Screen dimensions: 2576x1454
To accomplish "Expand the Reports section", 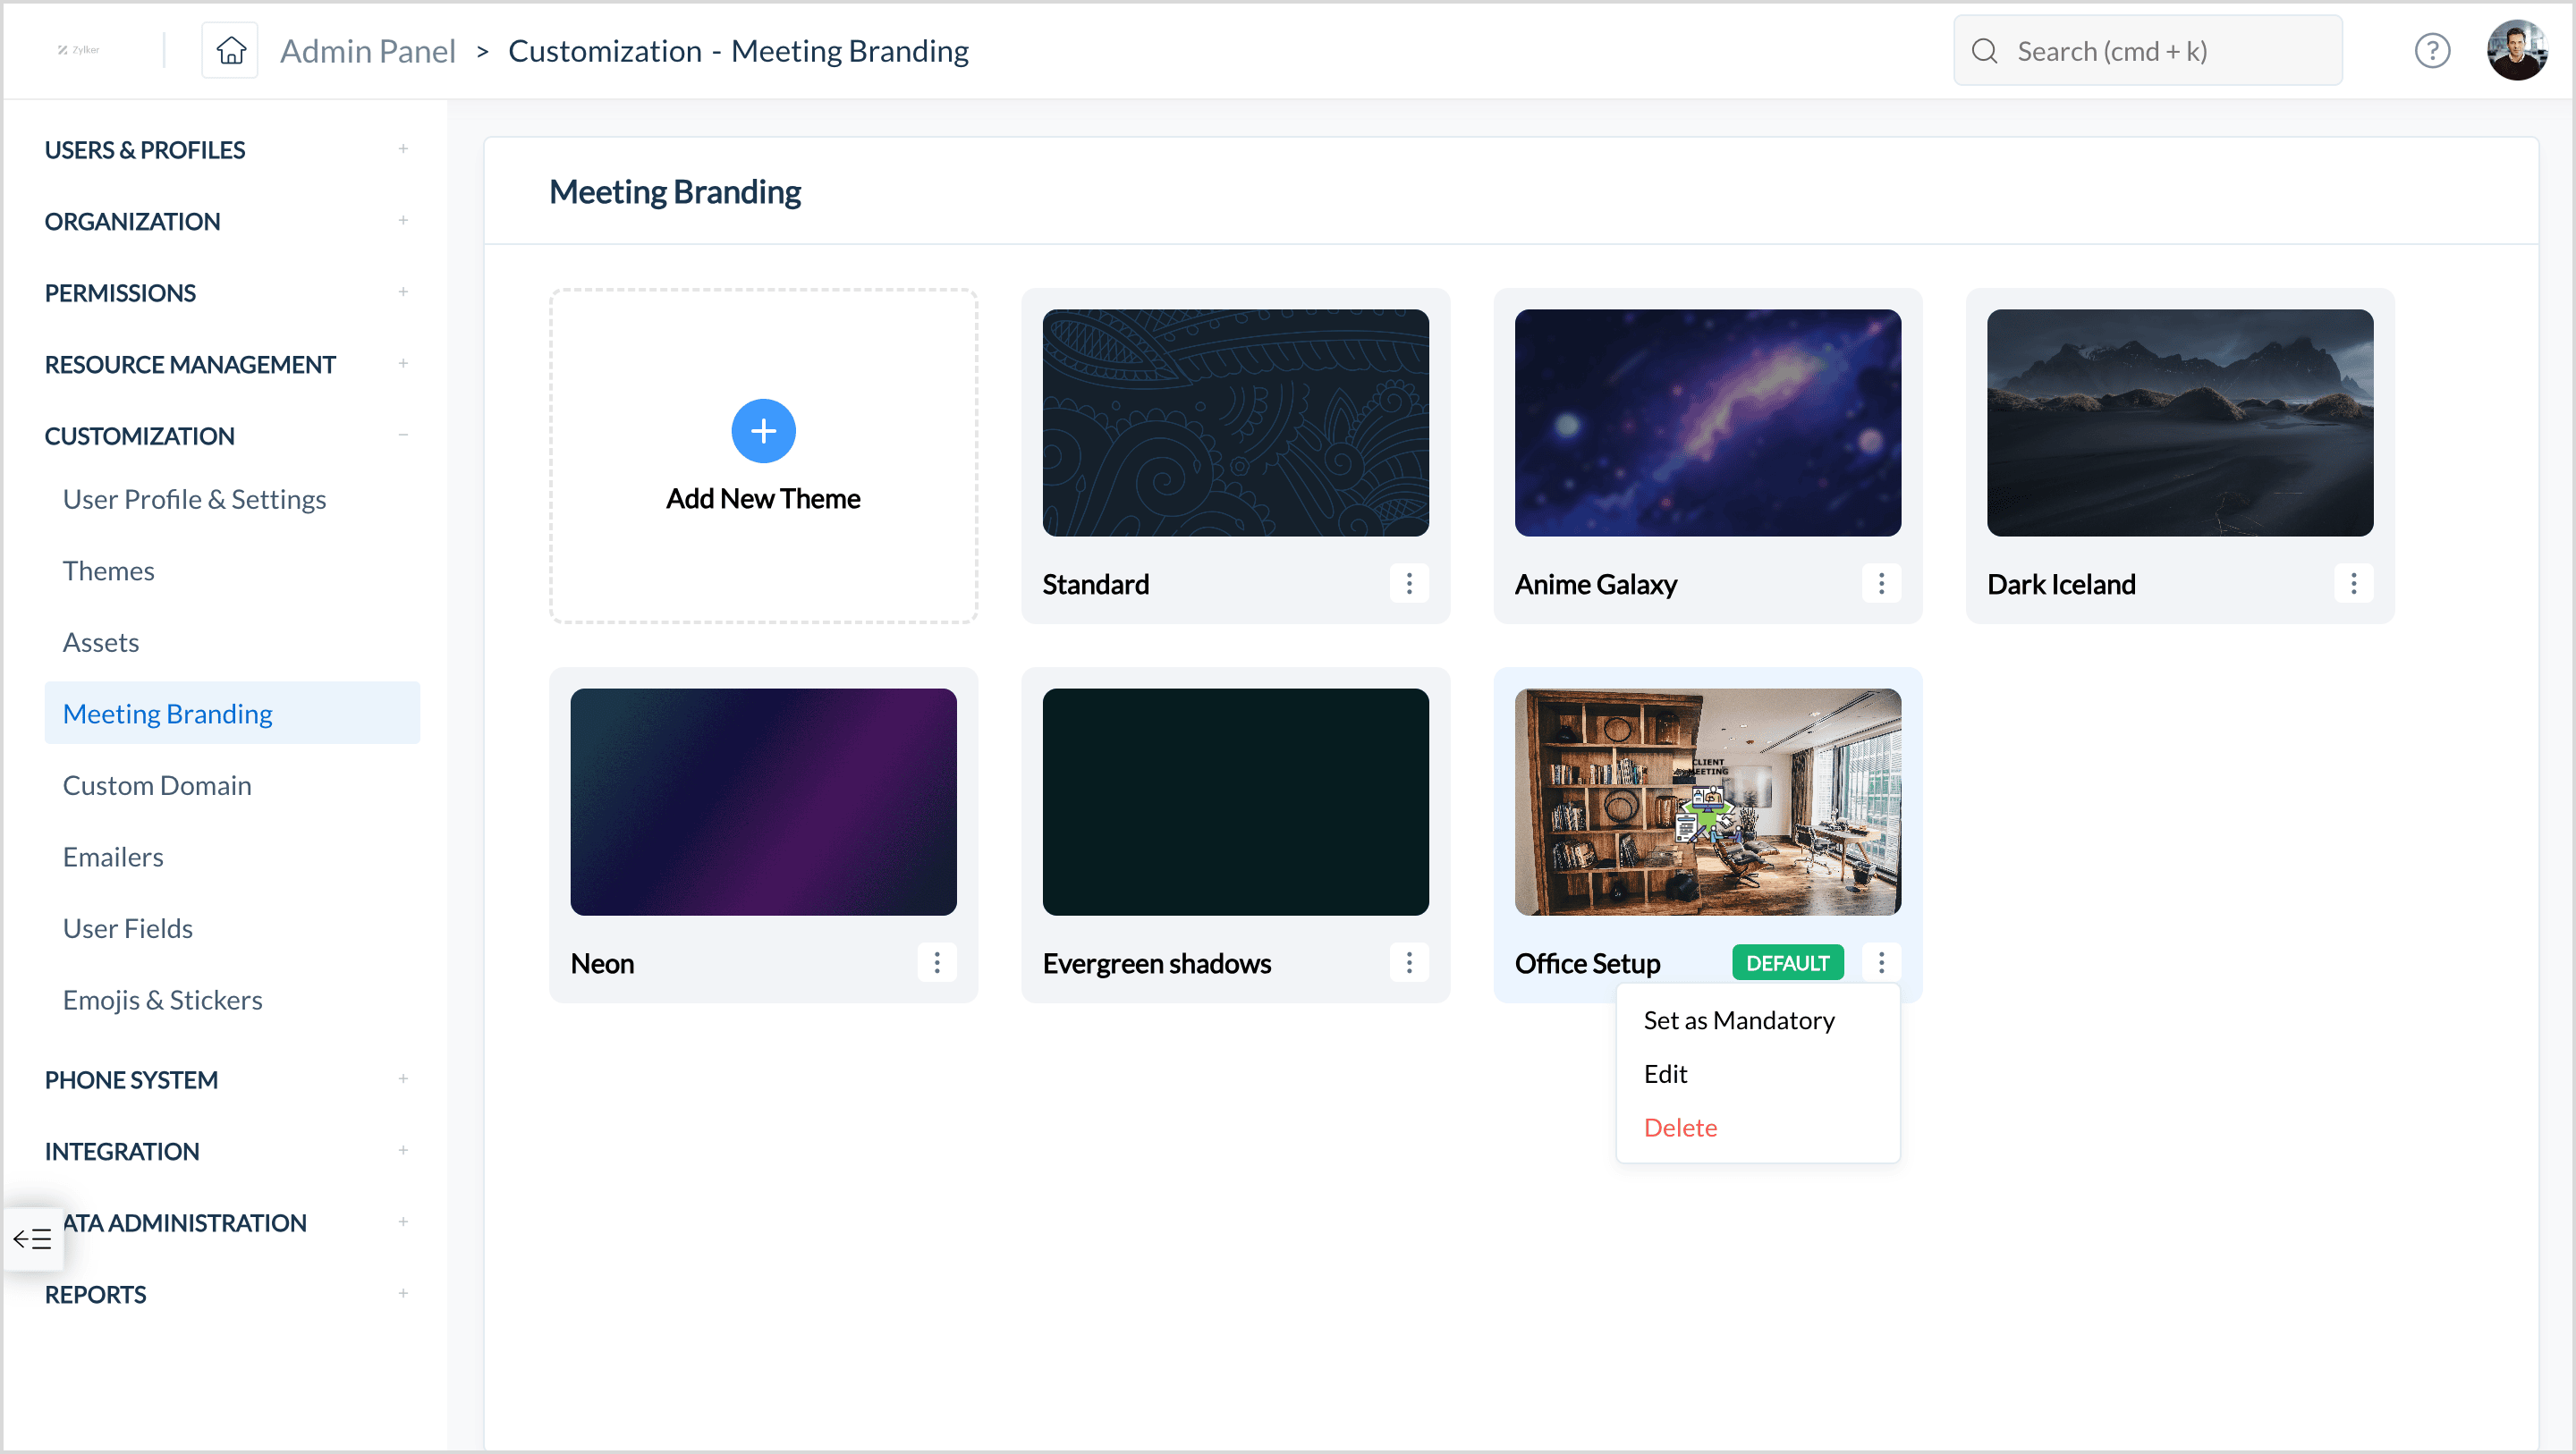I will click(x=402, y=1293).
